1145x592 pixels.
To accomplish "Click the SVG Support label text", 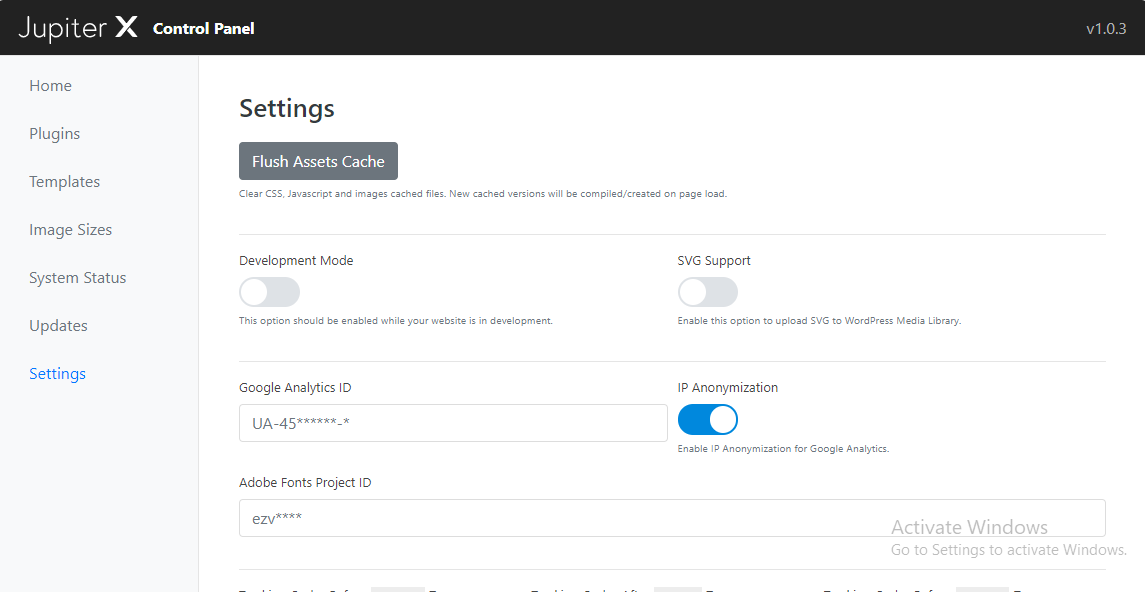I will (713, 261).
